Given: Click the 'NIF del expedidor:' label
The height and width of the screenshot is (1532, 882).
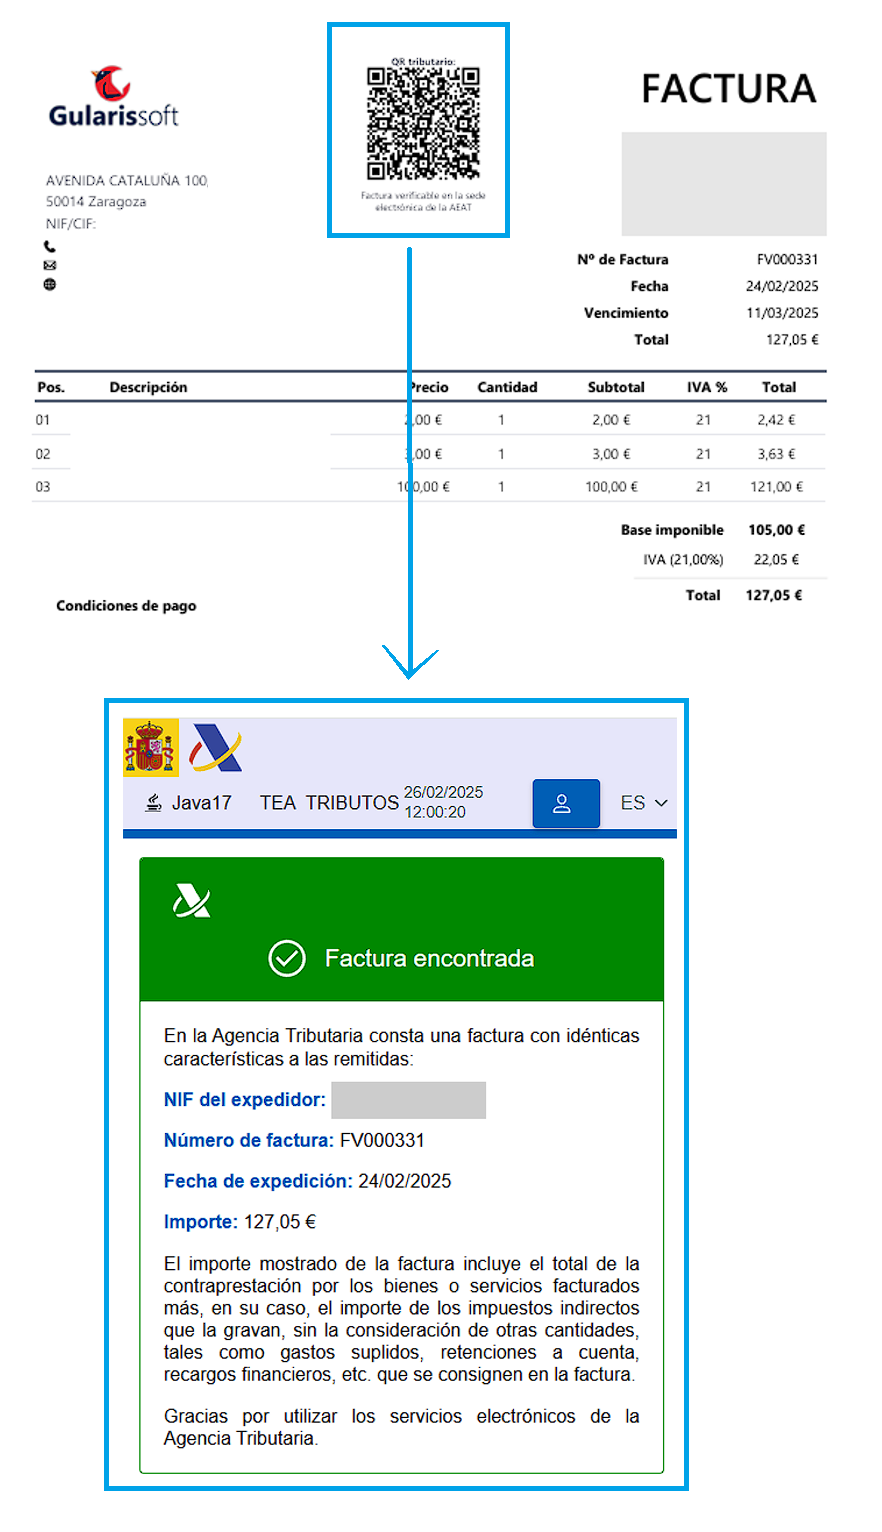Looking at the screenshot, I should [245, 1100].
